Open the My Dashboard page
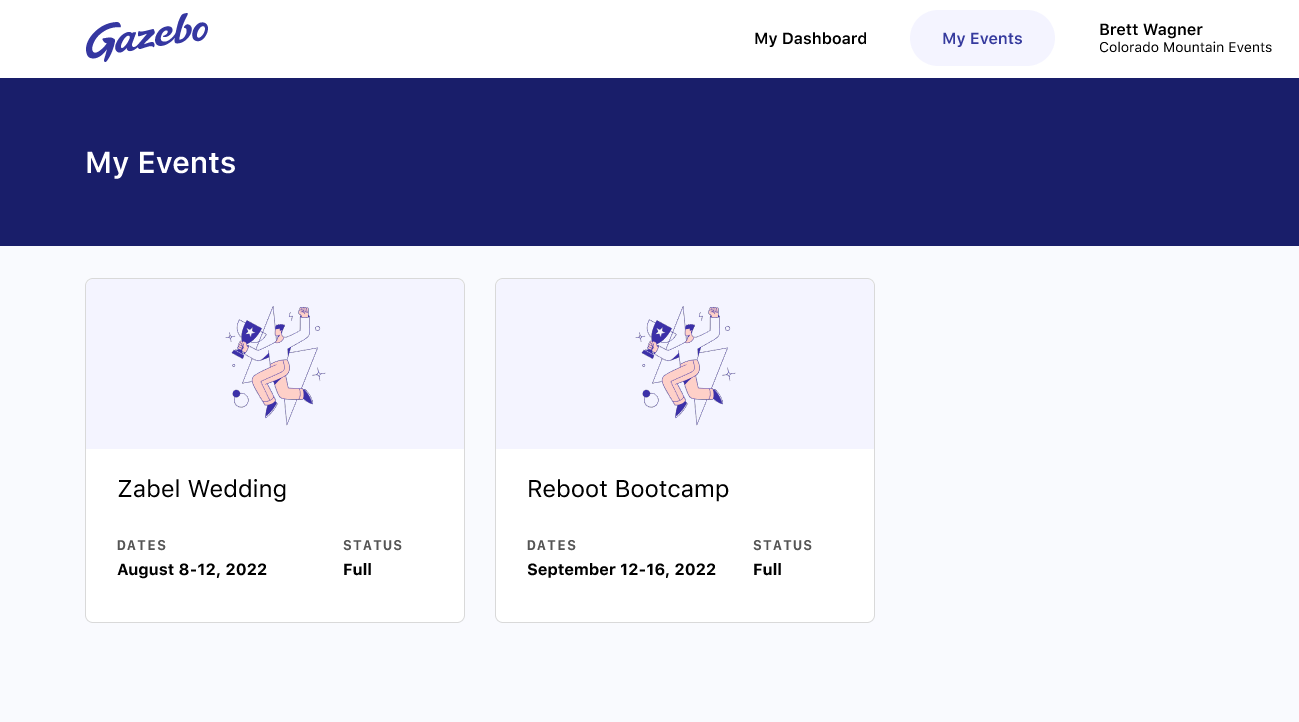Image resolution: width=1299 pixels, height=722 pixels. (x=810, y=39)
